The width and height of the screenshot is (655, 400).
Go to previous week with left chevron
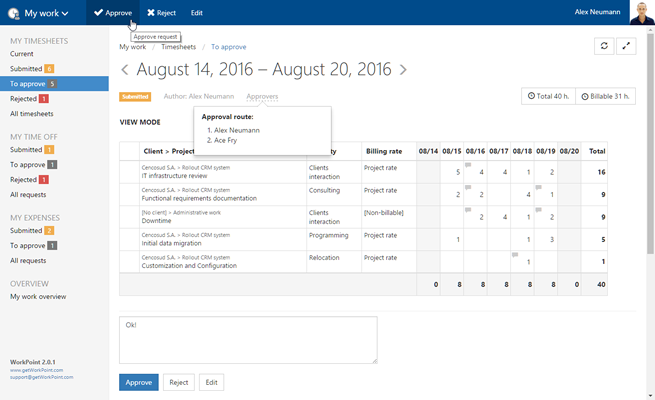point(125,70)
